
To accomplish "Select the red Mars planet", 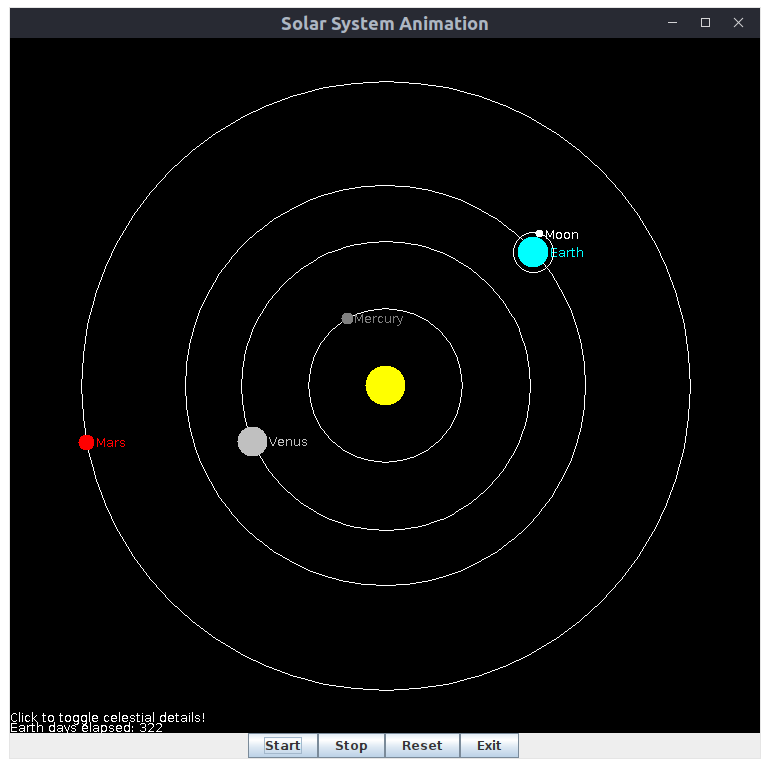I will point(86,442).
